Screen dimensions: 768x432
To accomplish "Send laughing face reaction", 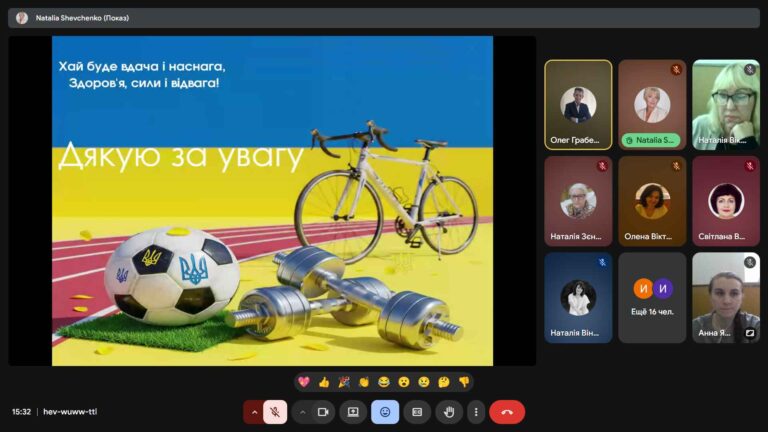I will (x=384, y=382).
